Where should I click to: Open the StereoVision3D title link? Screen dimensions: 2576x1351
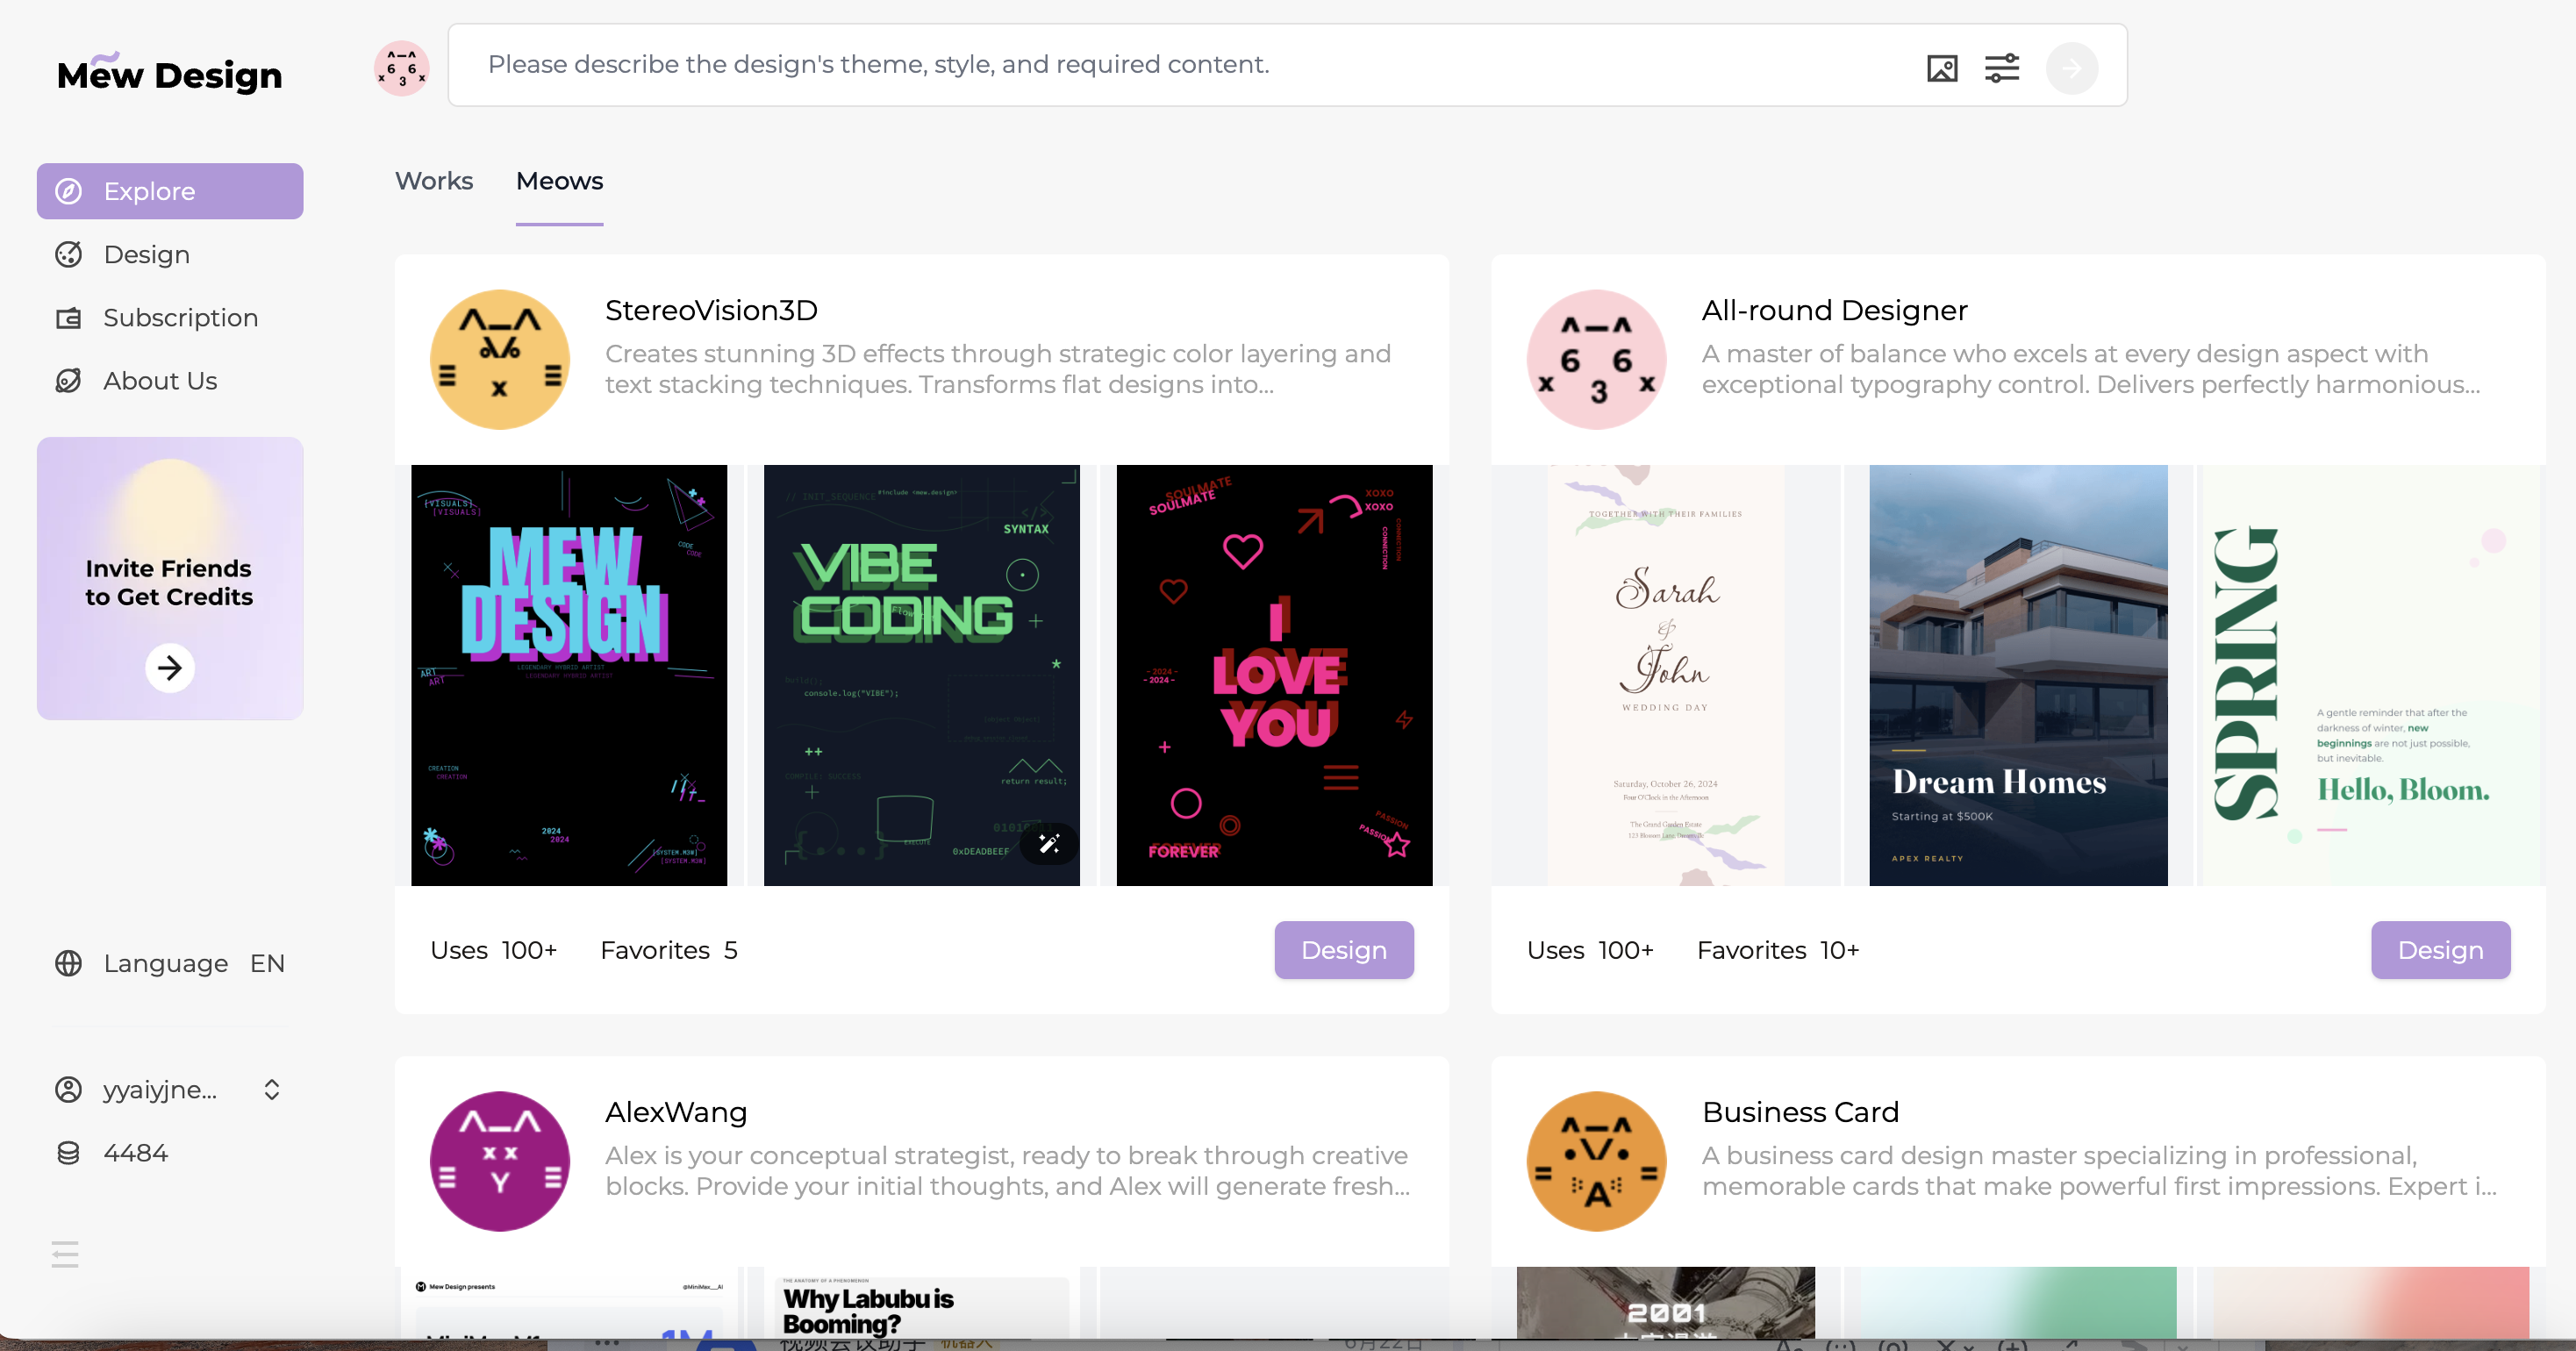tap(712, 310)
